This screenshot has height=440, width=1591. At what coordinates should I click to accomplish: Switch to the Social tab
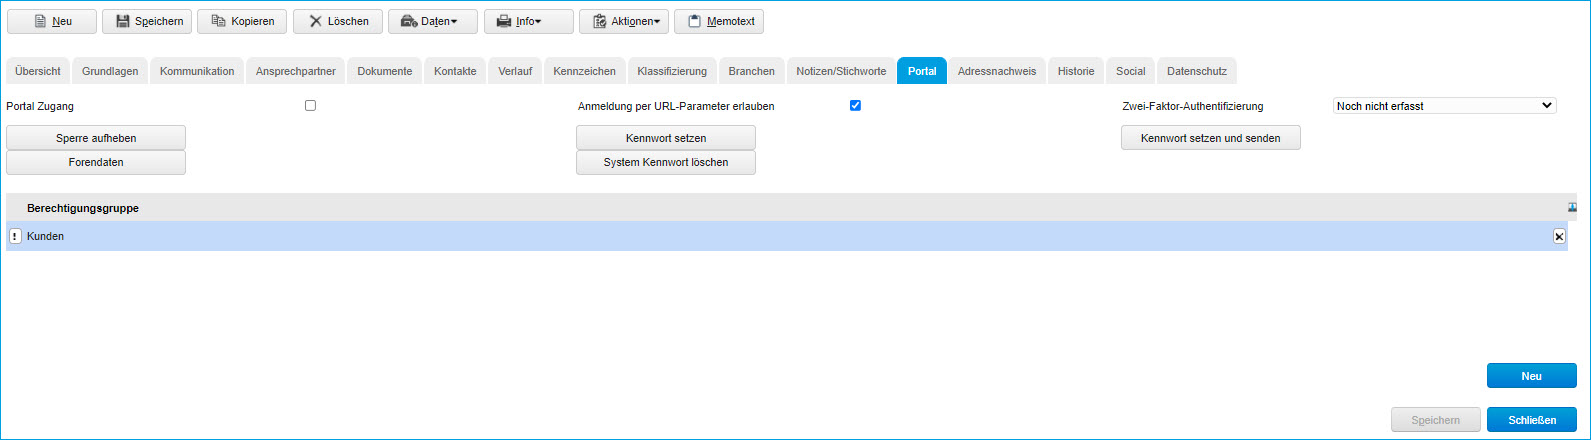(x=1131, y=71)
